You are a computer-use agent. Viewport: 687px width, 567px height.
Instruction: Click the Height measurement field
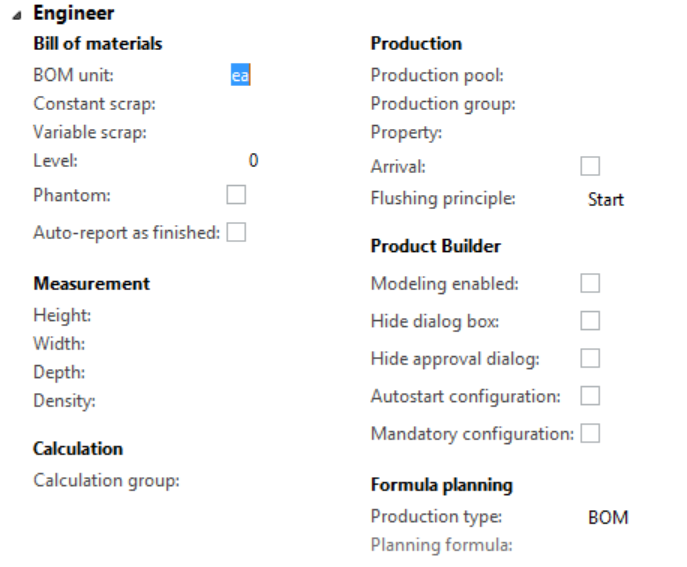(240, 315)
